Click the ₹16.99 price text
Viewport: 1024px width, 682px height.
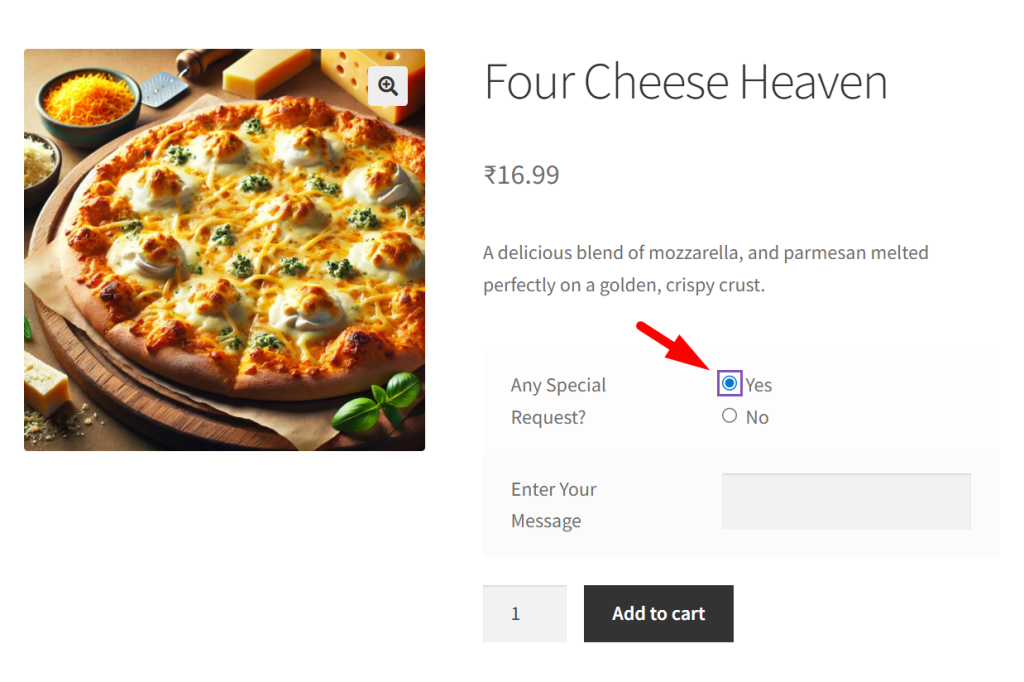(521, 176)
